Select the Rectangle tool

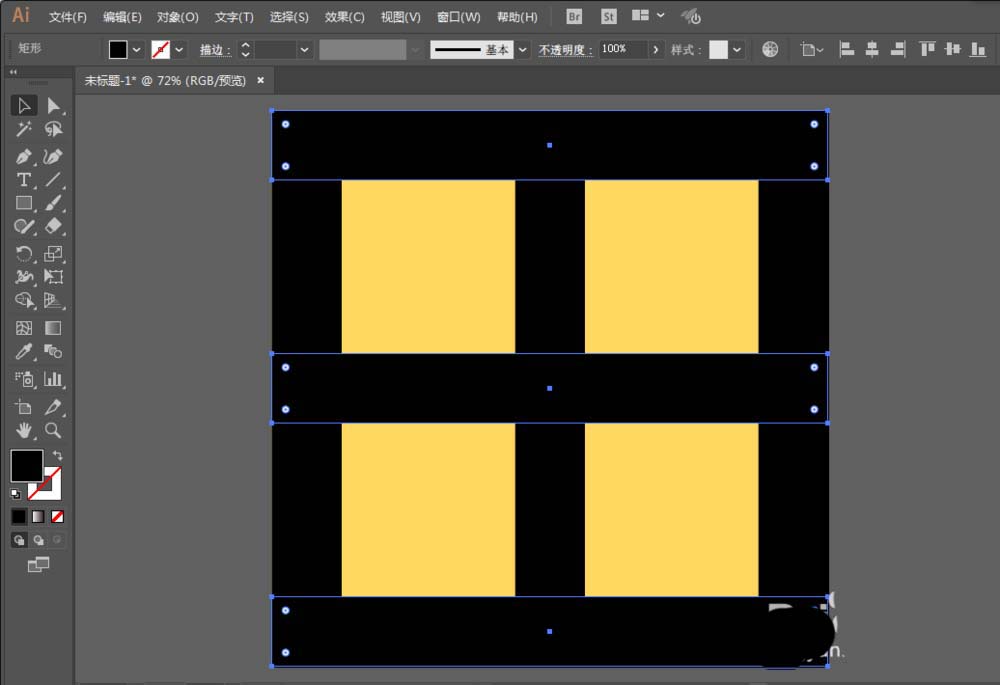pos(24,203)
